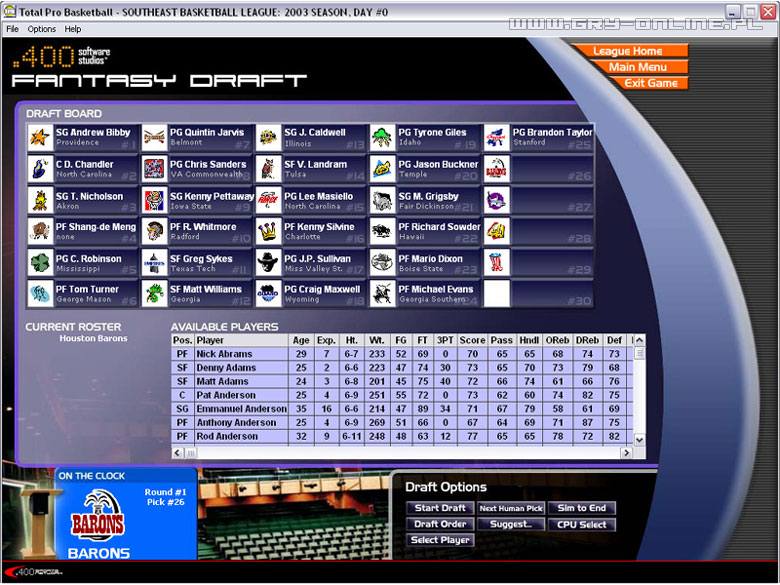Click the Exit Game button
The width and height of the screenshot is (780, 585).
[649, 83]
